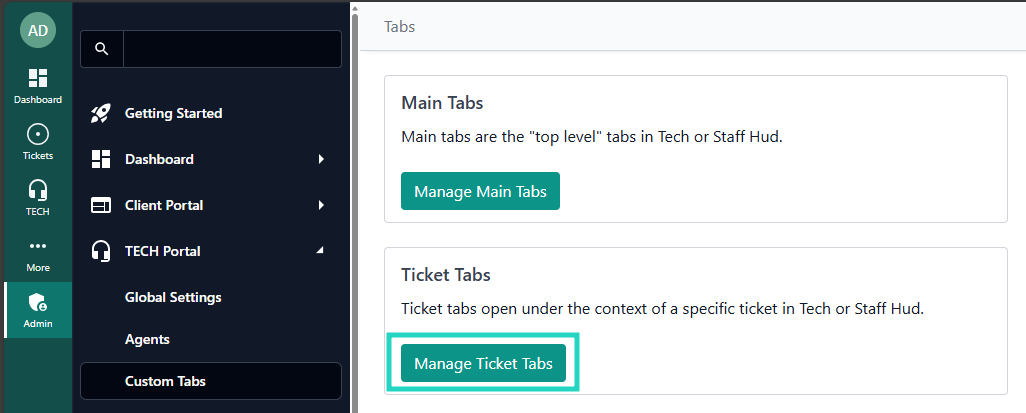The width and height of the screenshot is (1026, 413).
Task: Click the AD user avatar
Action: (x=38, y=30)
